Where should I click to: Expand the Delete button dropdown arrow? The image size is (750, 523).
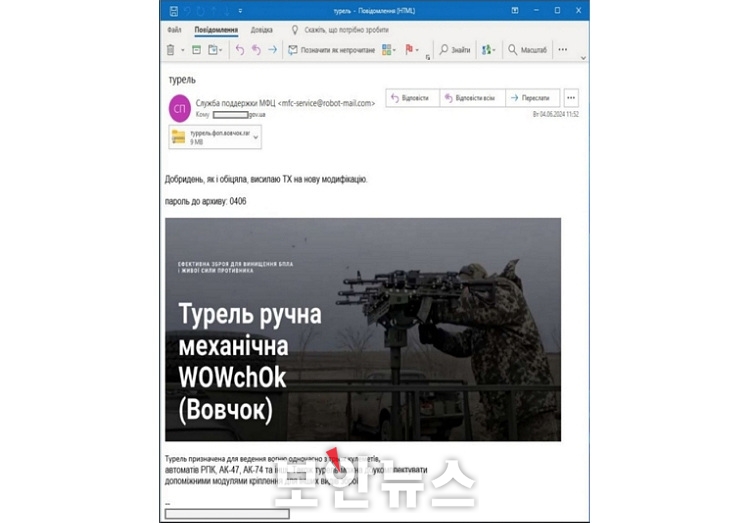tap(182, 50)
